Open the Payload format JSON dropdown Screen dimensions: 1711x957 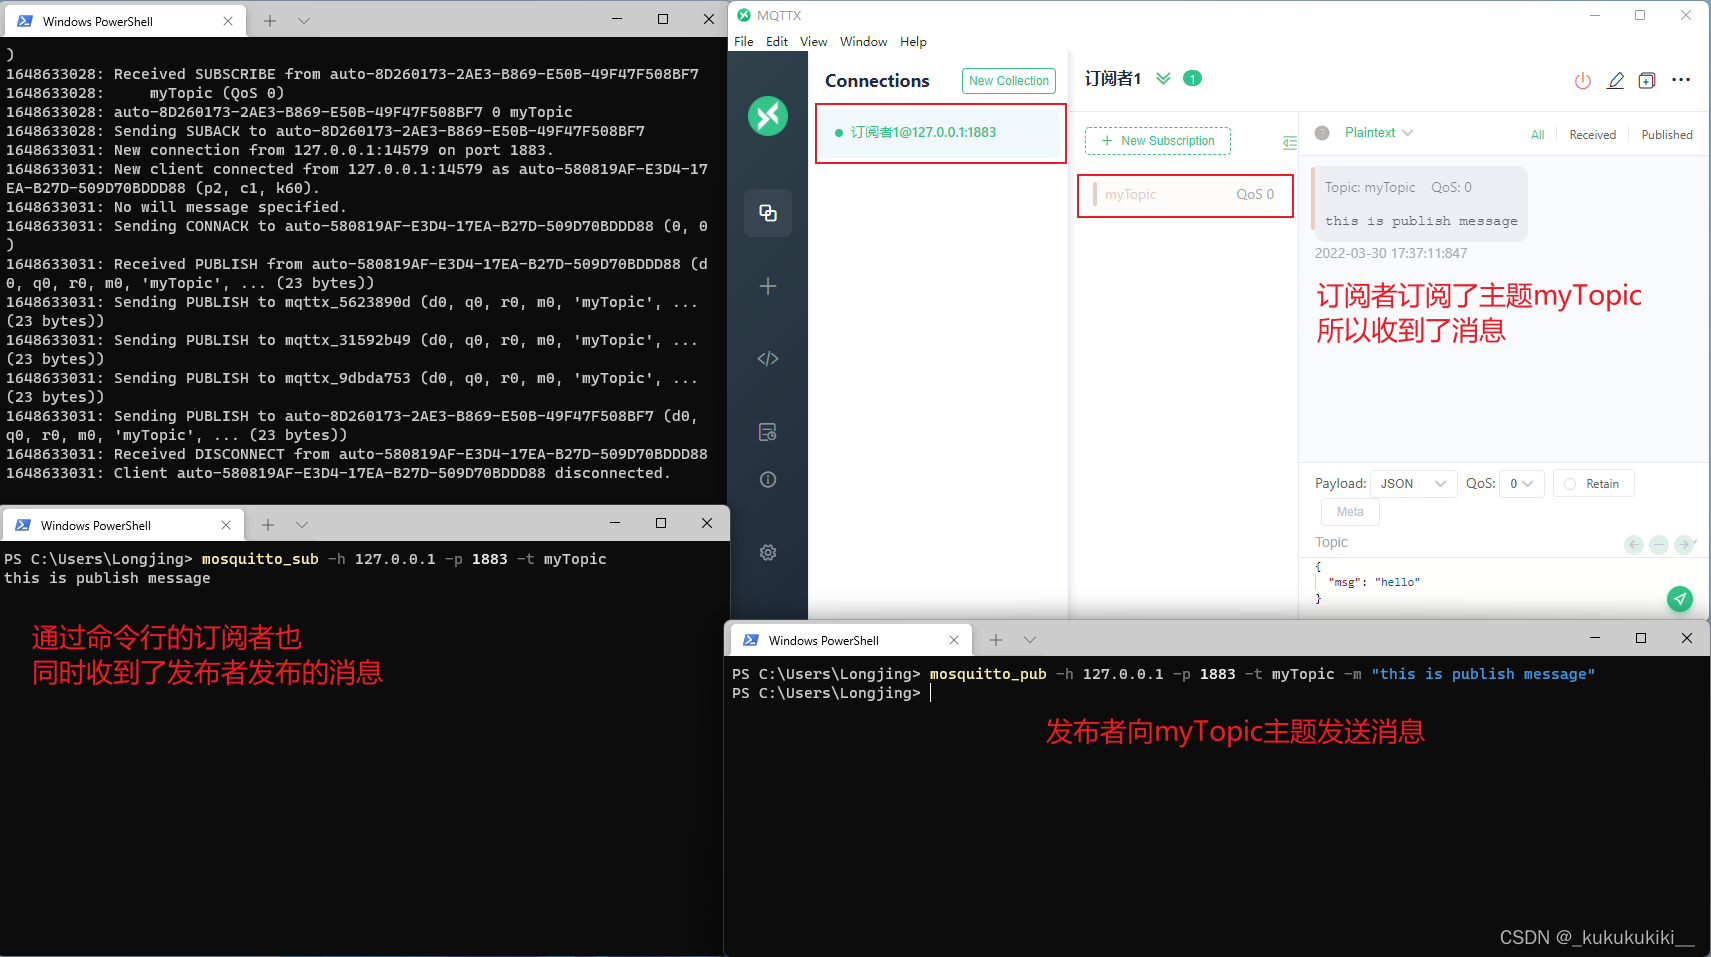click(1413, 484)
